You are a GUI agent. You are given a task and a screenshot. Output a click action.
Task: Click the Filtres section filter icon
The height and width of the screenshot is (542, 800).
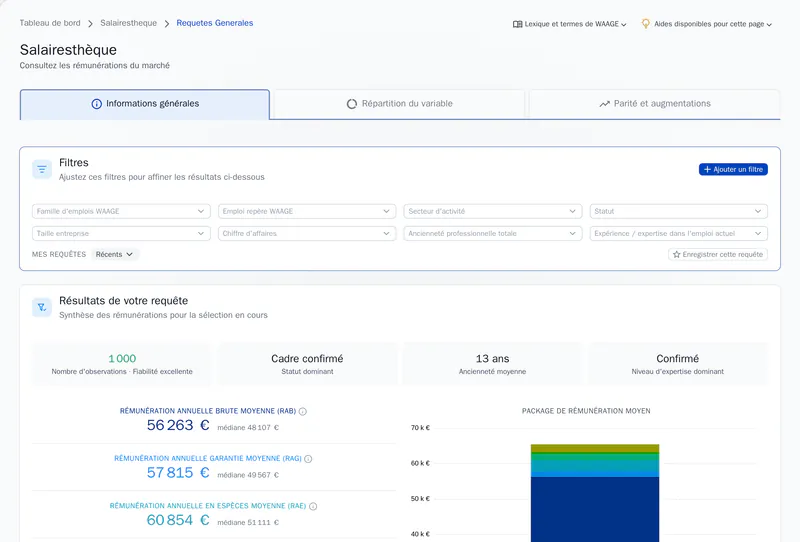[x=42, y=169]
